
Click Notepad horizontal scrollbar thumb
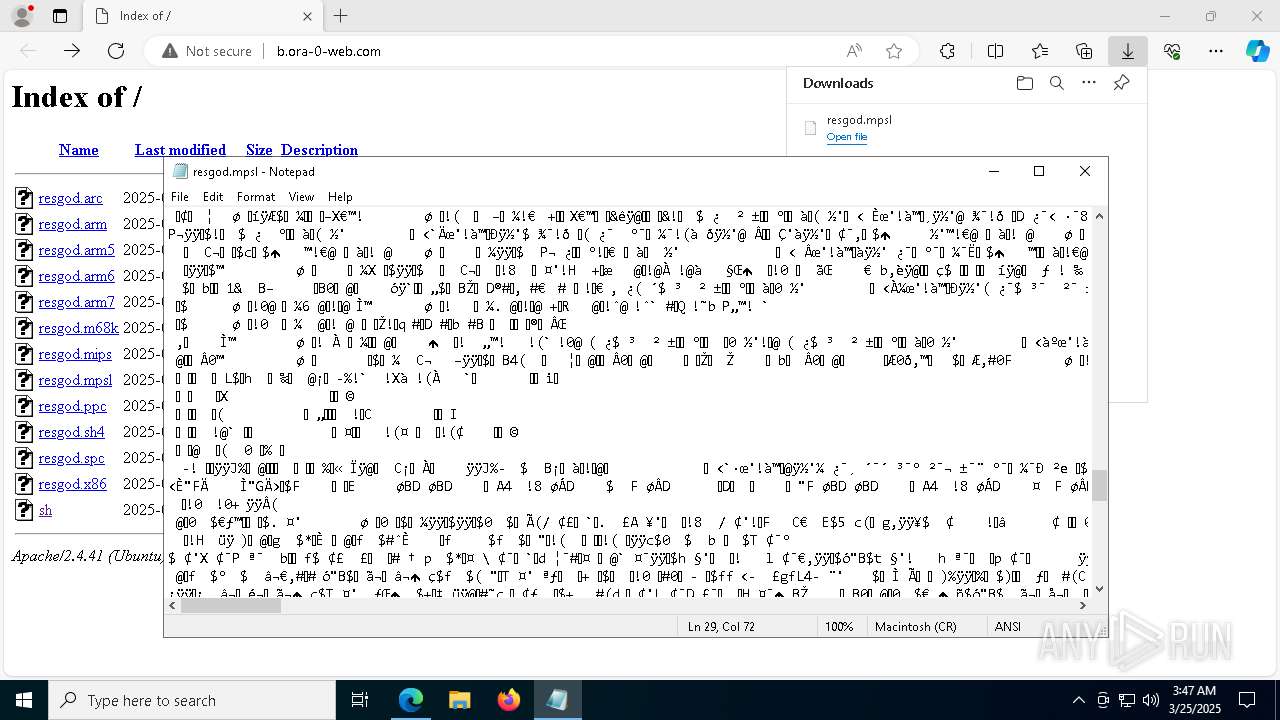click(x=230, y=605)
